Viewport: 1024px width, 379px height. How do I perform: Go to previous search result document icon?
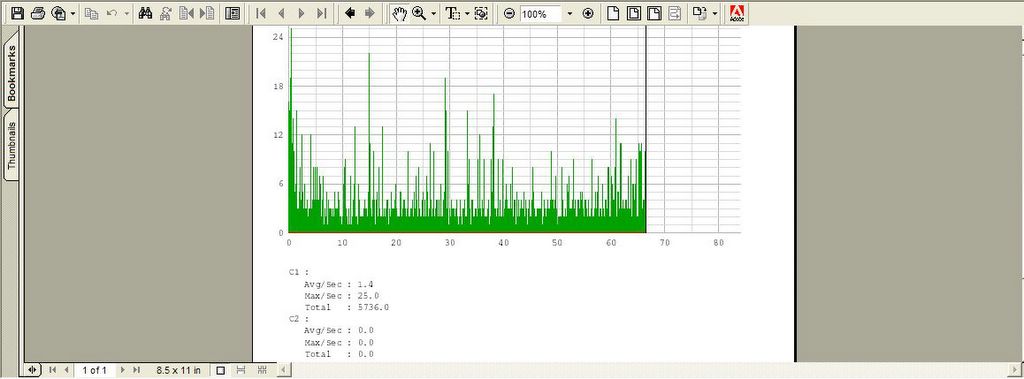point(186,13)
